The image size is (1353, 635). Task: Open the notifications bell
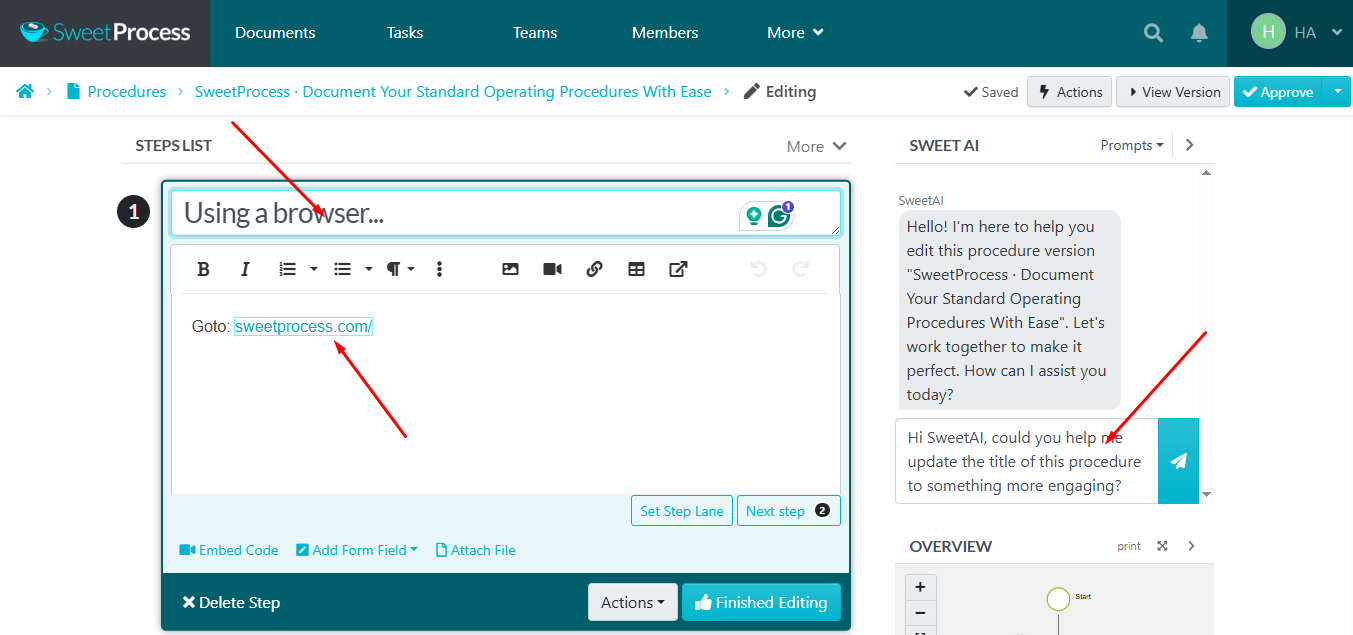(1199, 33)
